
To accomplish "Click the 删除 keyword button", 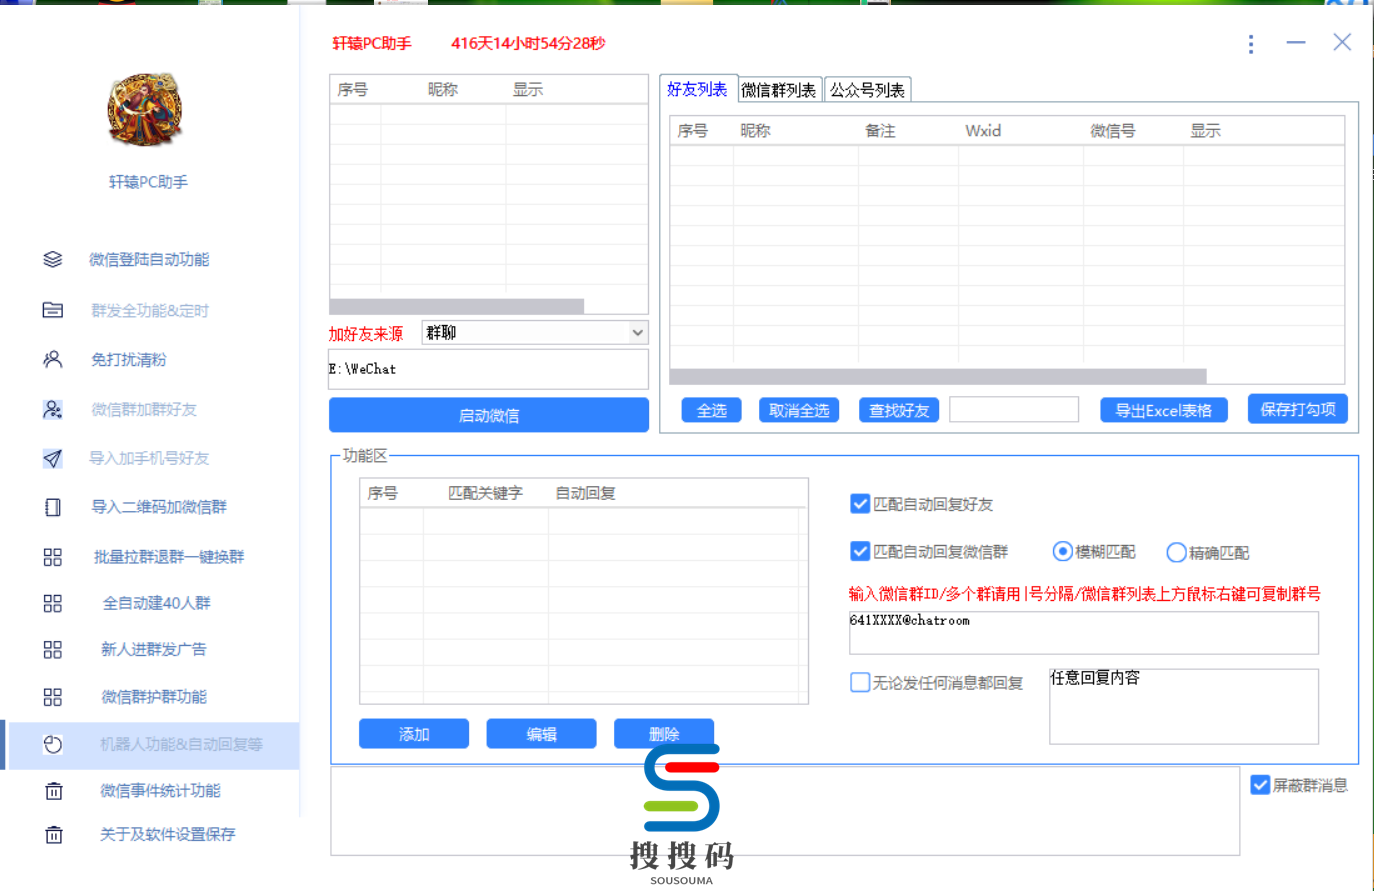I will point(664,734).
